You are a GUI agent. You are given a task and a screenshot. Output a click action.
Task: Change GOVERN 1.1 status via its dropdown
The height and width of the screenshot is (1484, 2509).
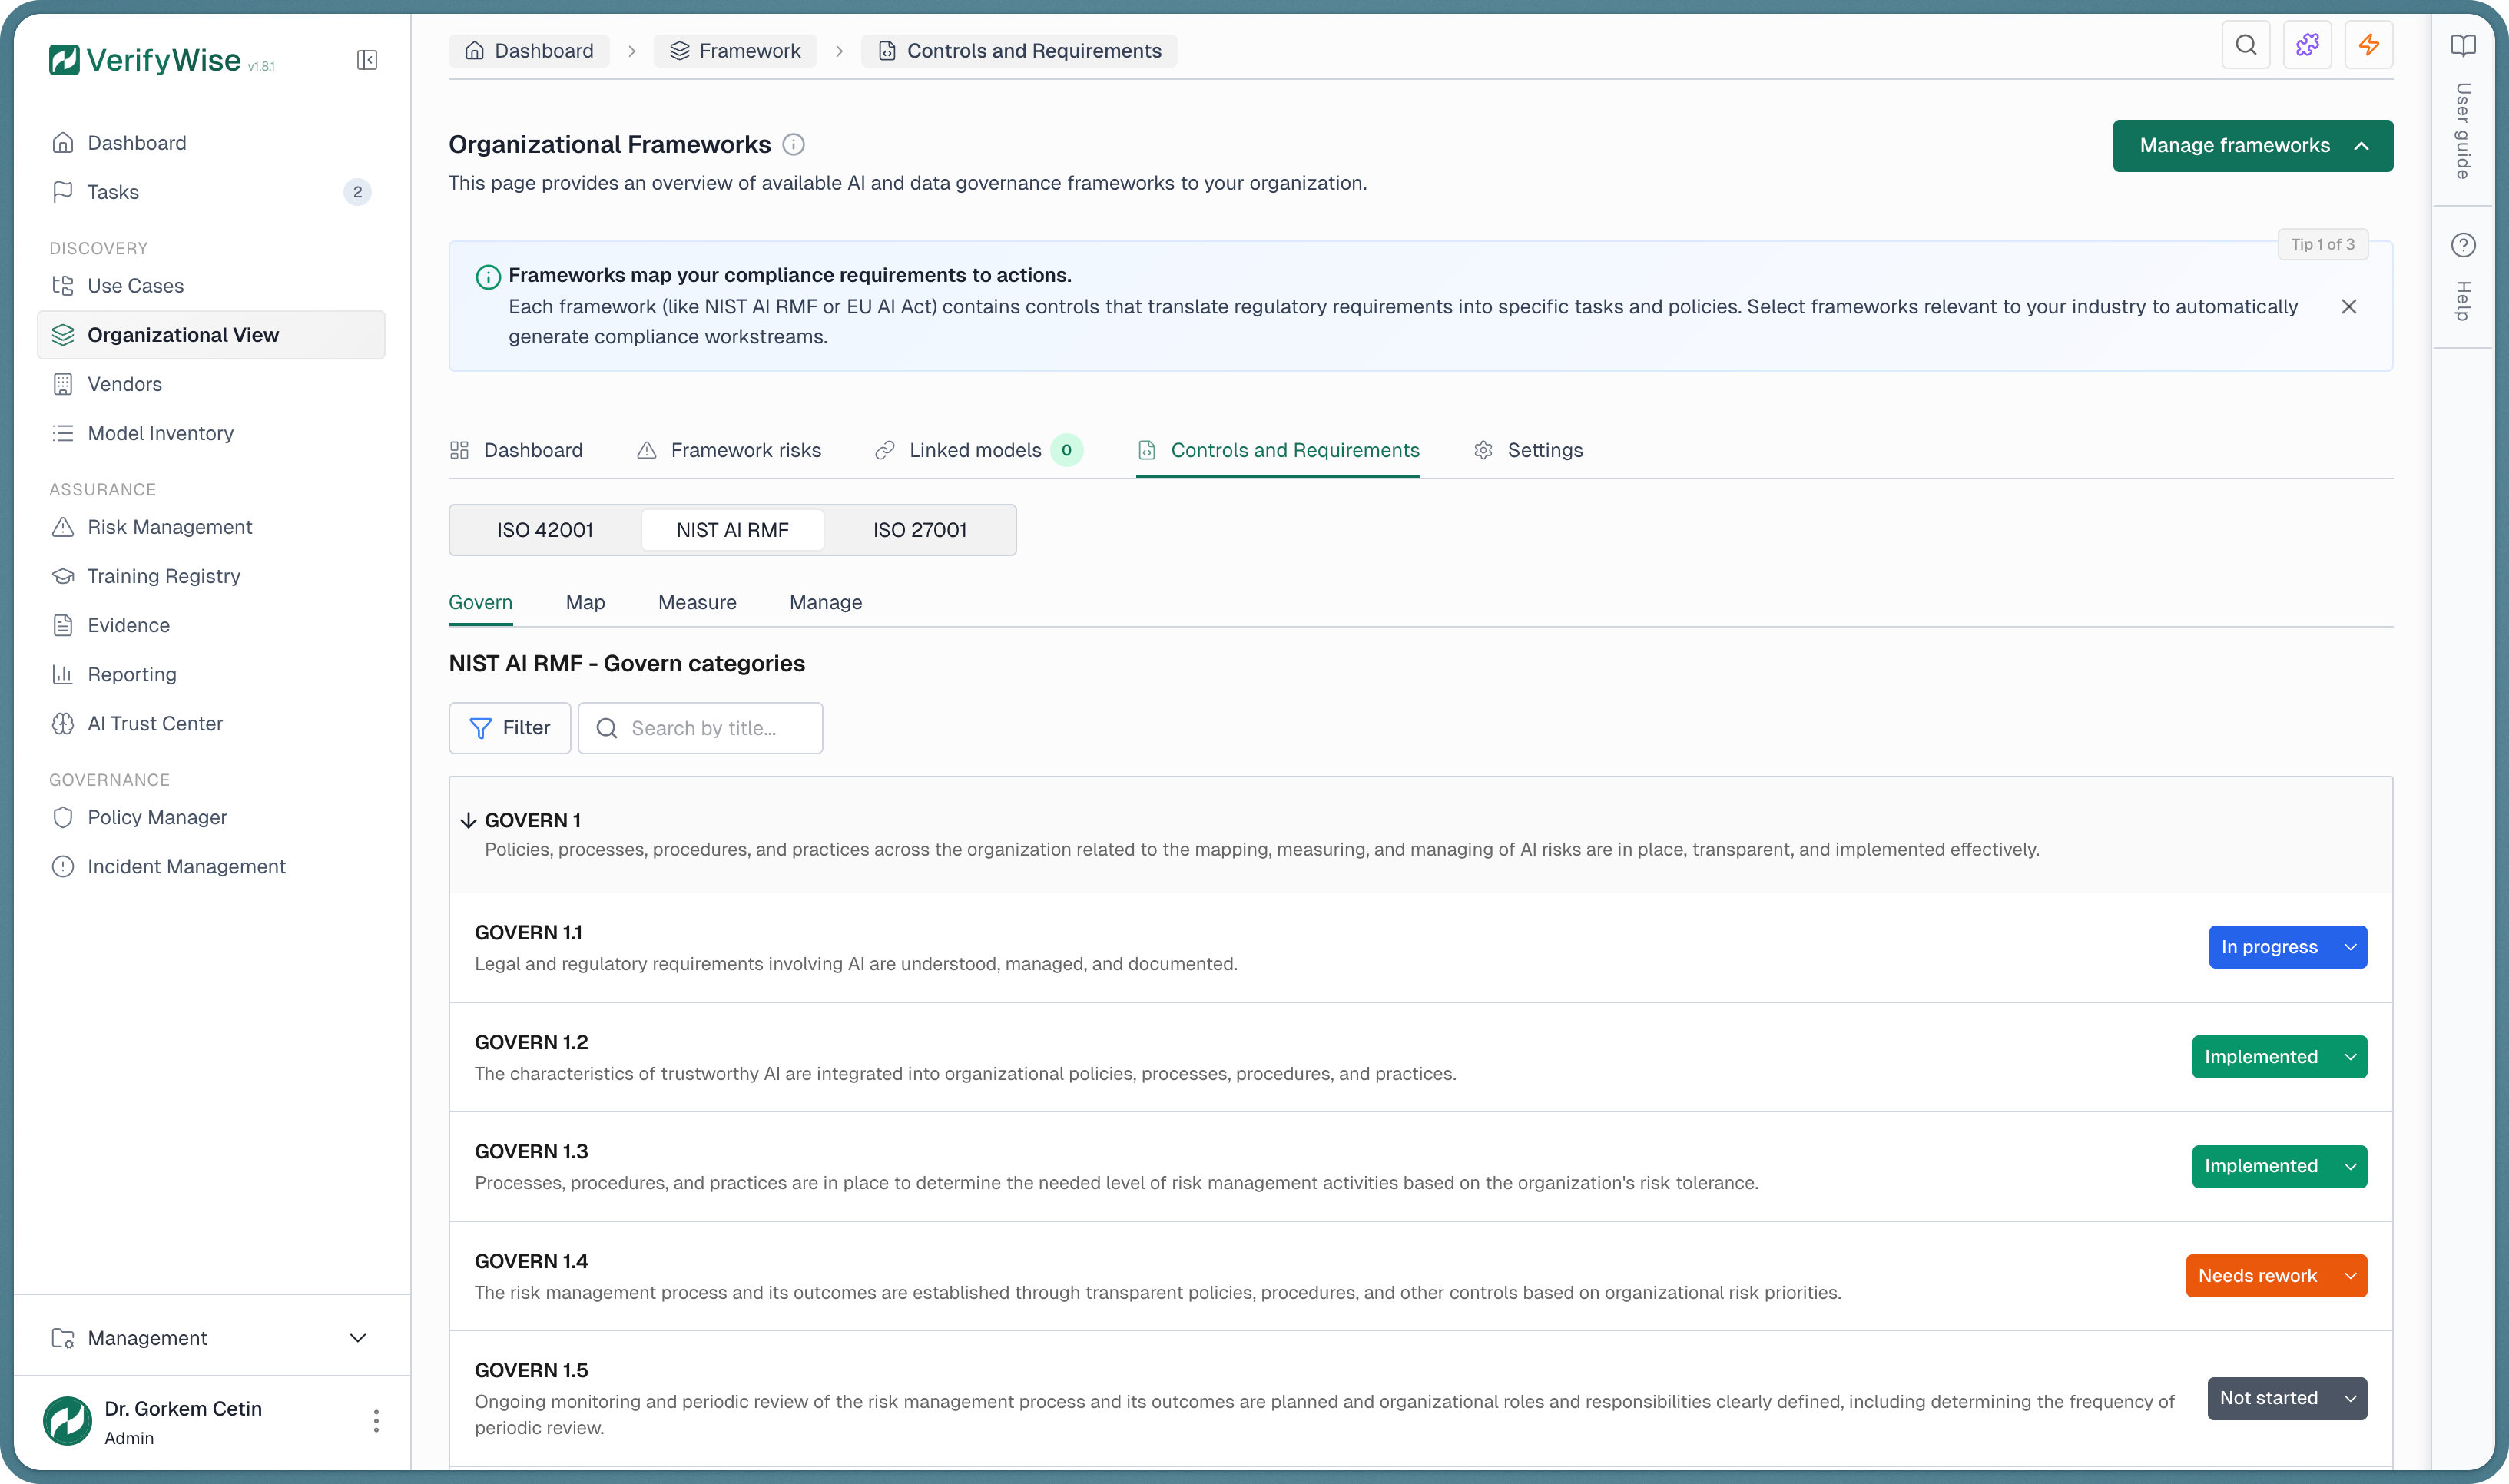tap(2287, 946)
